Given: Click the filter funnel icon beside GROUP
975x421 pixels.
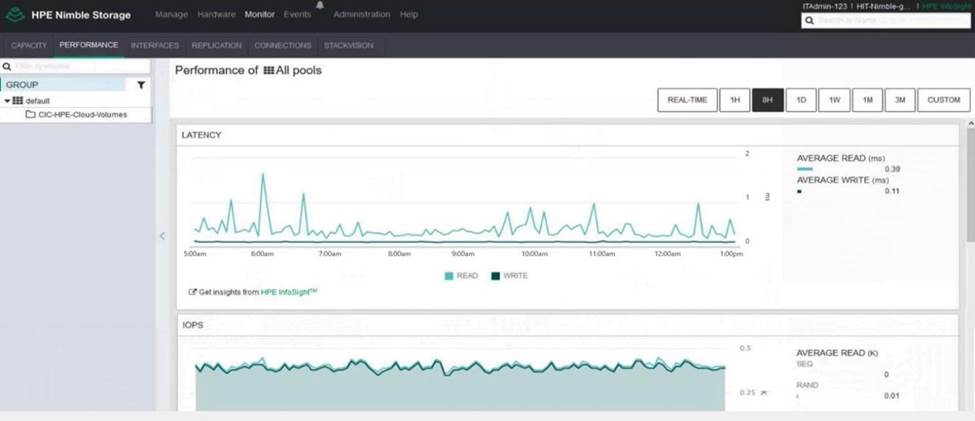Looking at the screenshot, I should tap(141, 85).
